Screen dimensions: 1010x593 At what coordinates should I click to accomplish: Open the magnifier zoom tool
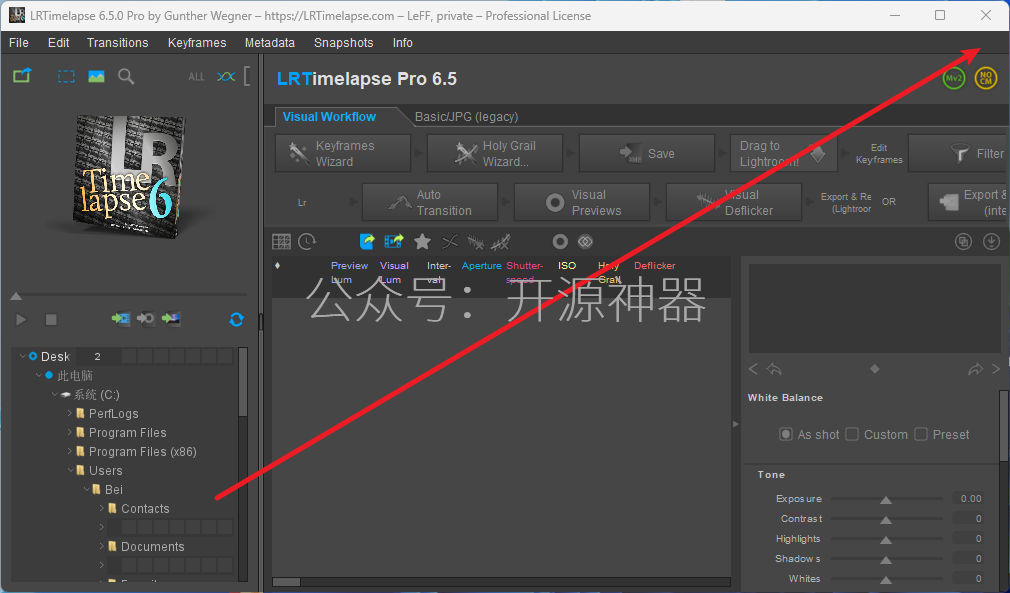pos(126,77)
